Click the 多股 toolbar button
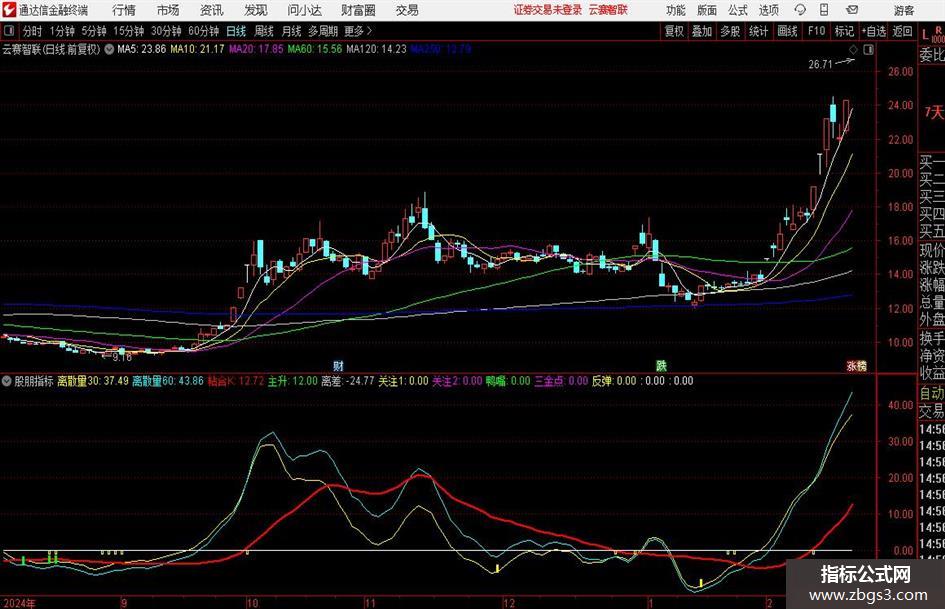This screenshot has width=945, height=609. point(730,31)
